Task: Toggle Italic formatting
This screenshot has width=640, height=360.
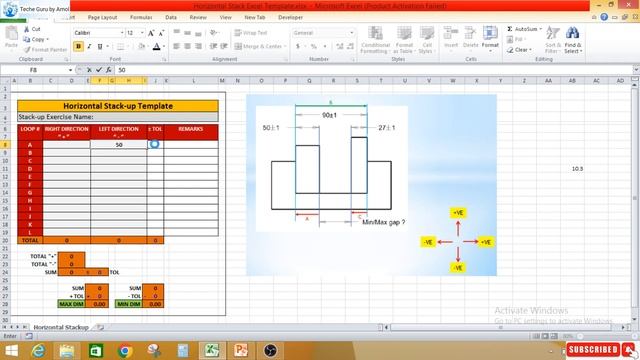Action: 89,47
